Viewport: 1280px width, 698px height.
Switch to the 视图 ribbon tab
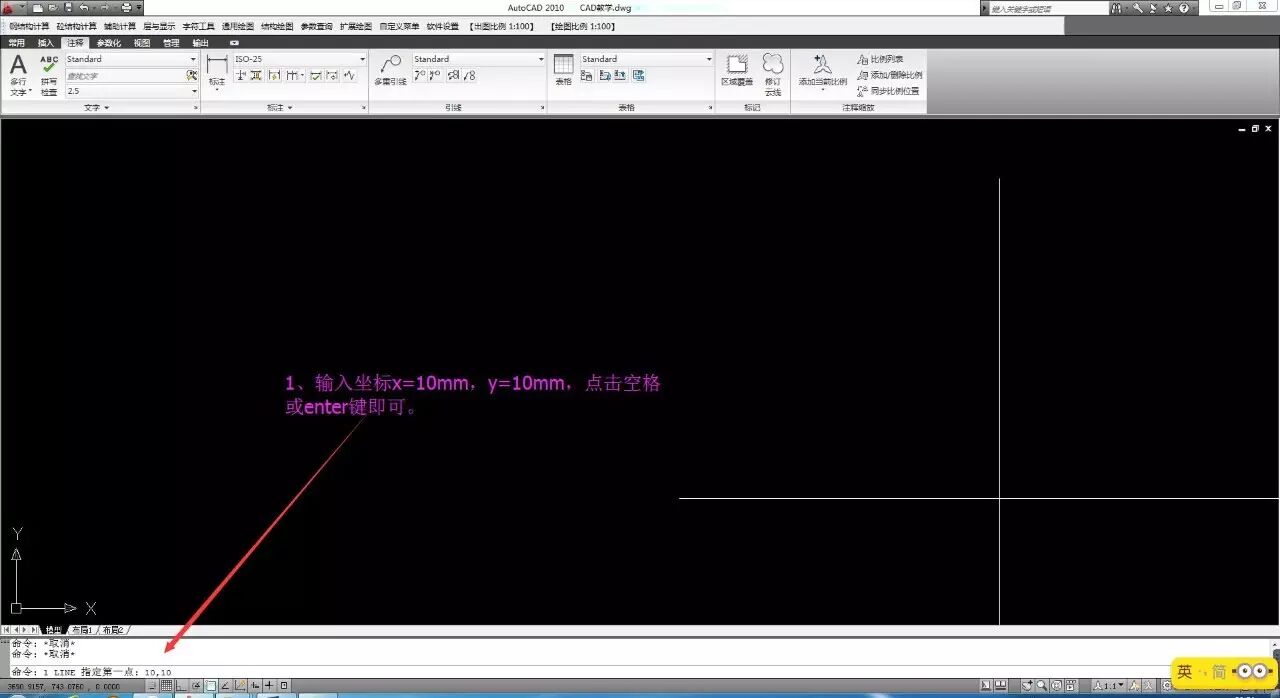click(x=142, y=43)
